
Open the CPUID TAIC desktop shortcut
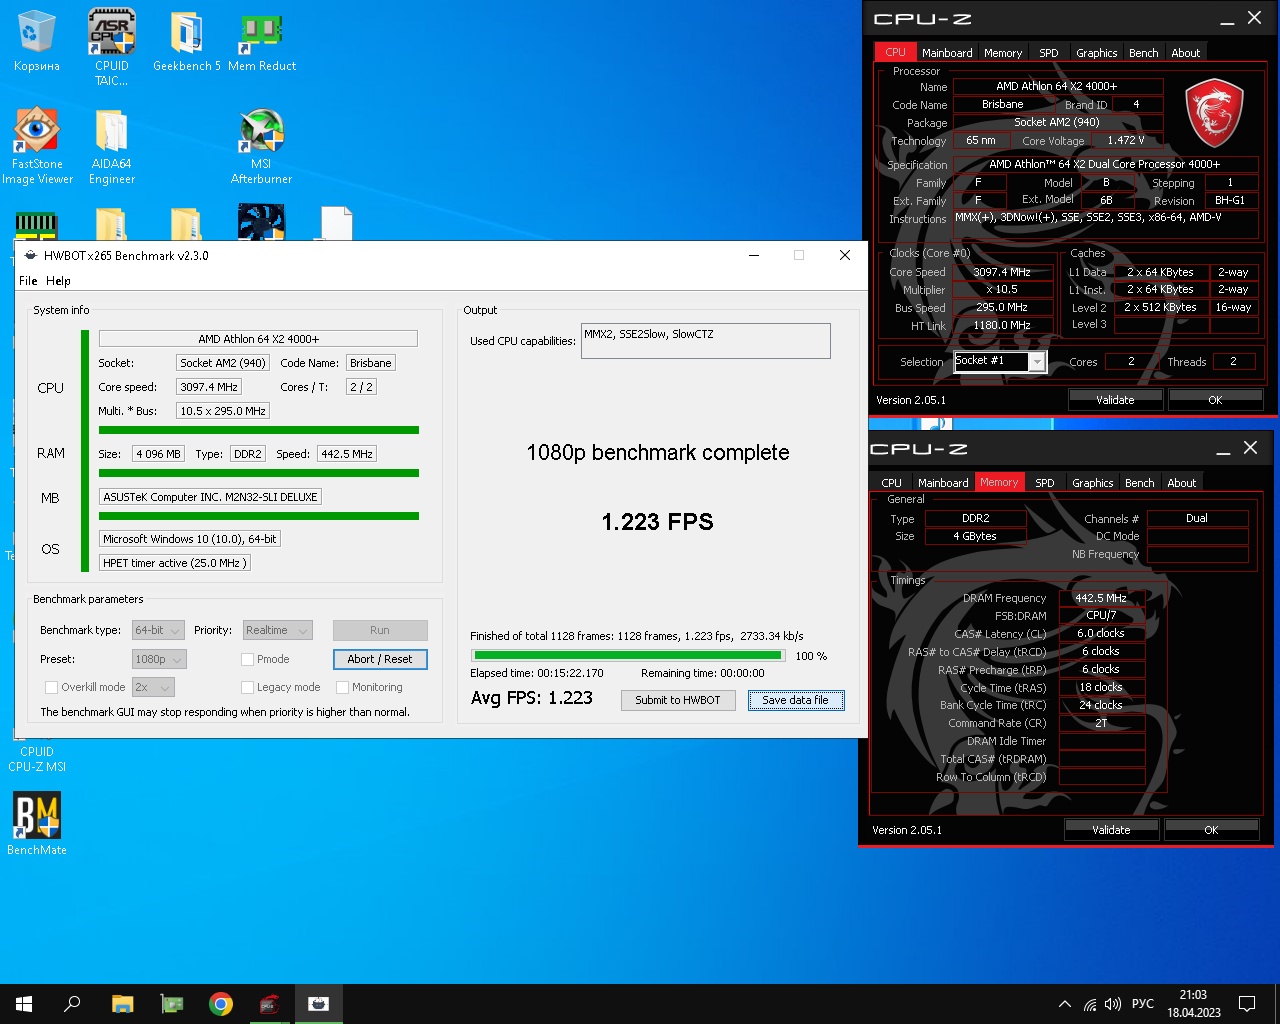(112, 47)
